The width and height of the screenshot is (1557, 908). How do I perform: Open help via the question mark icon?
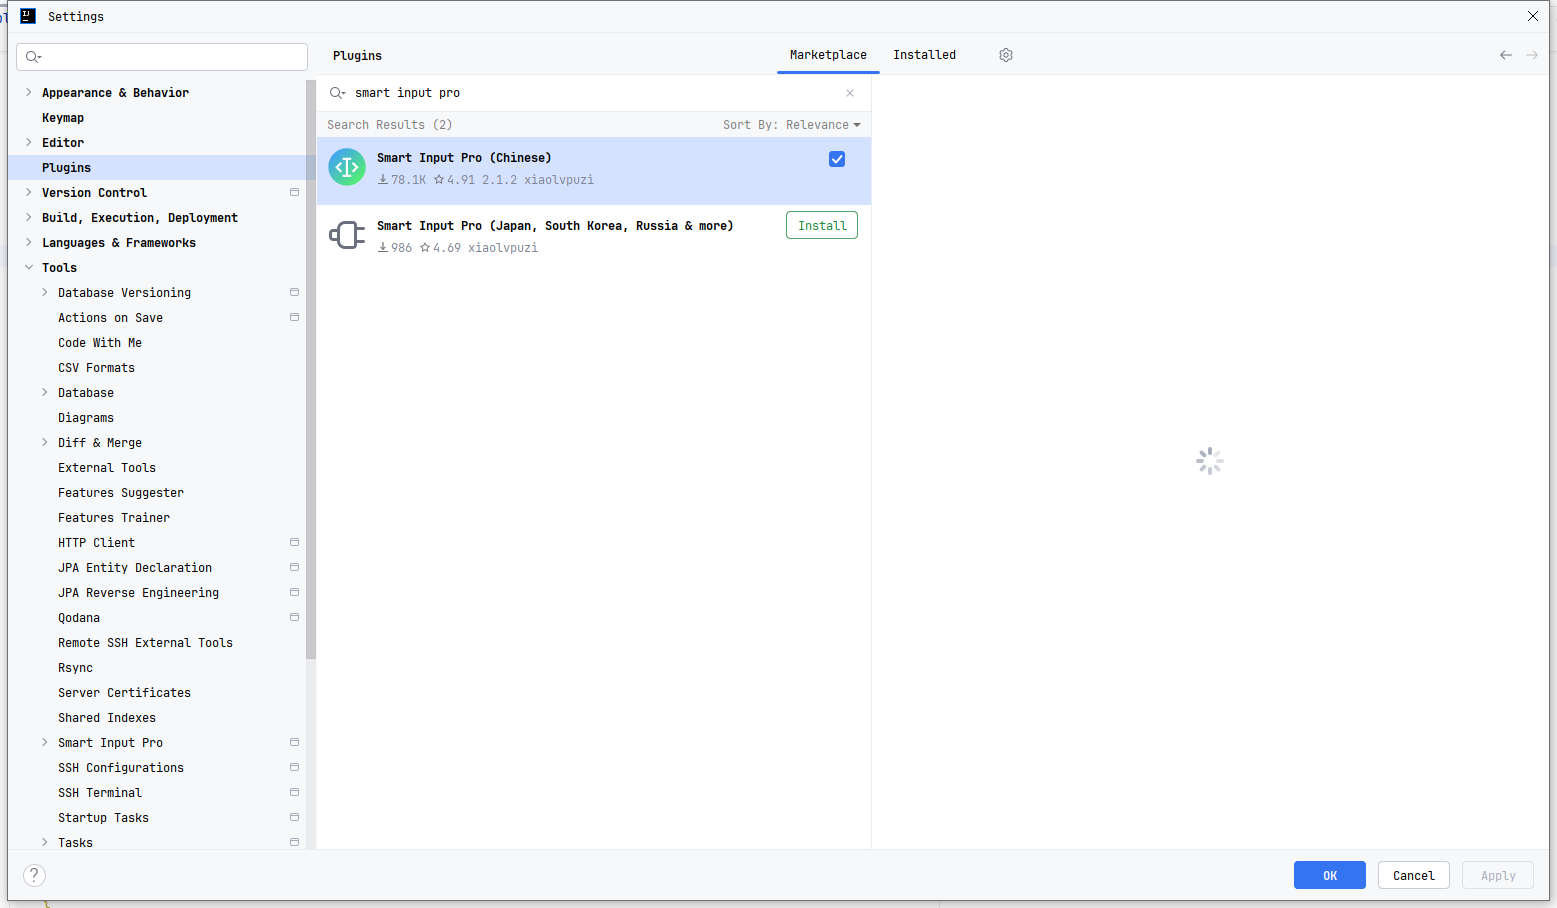tap(33, 875)
